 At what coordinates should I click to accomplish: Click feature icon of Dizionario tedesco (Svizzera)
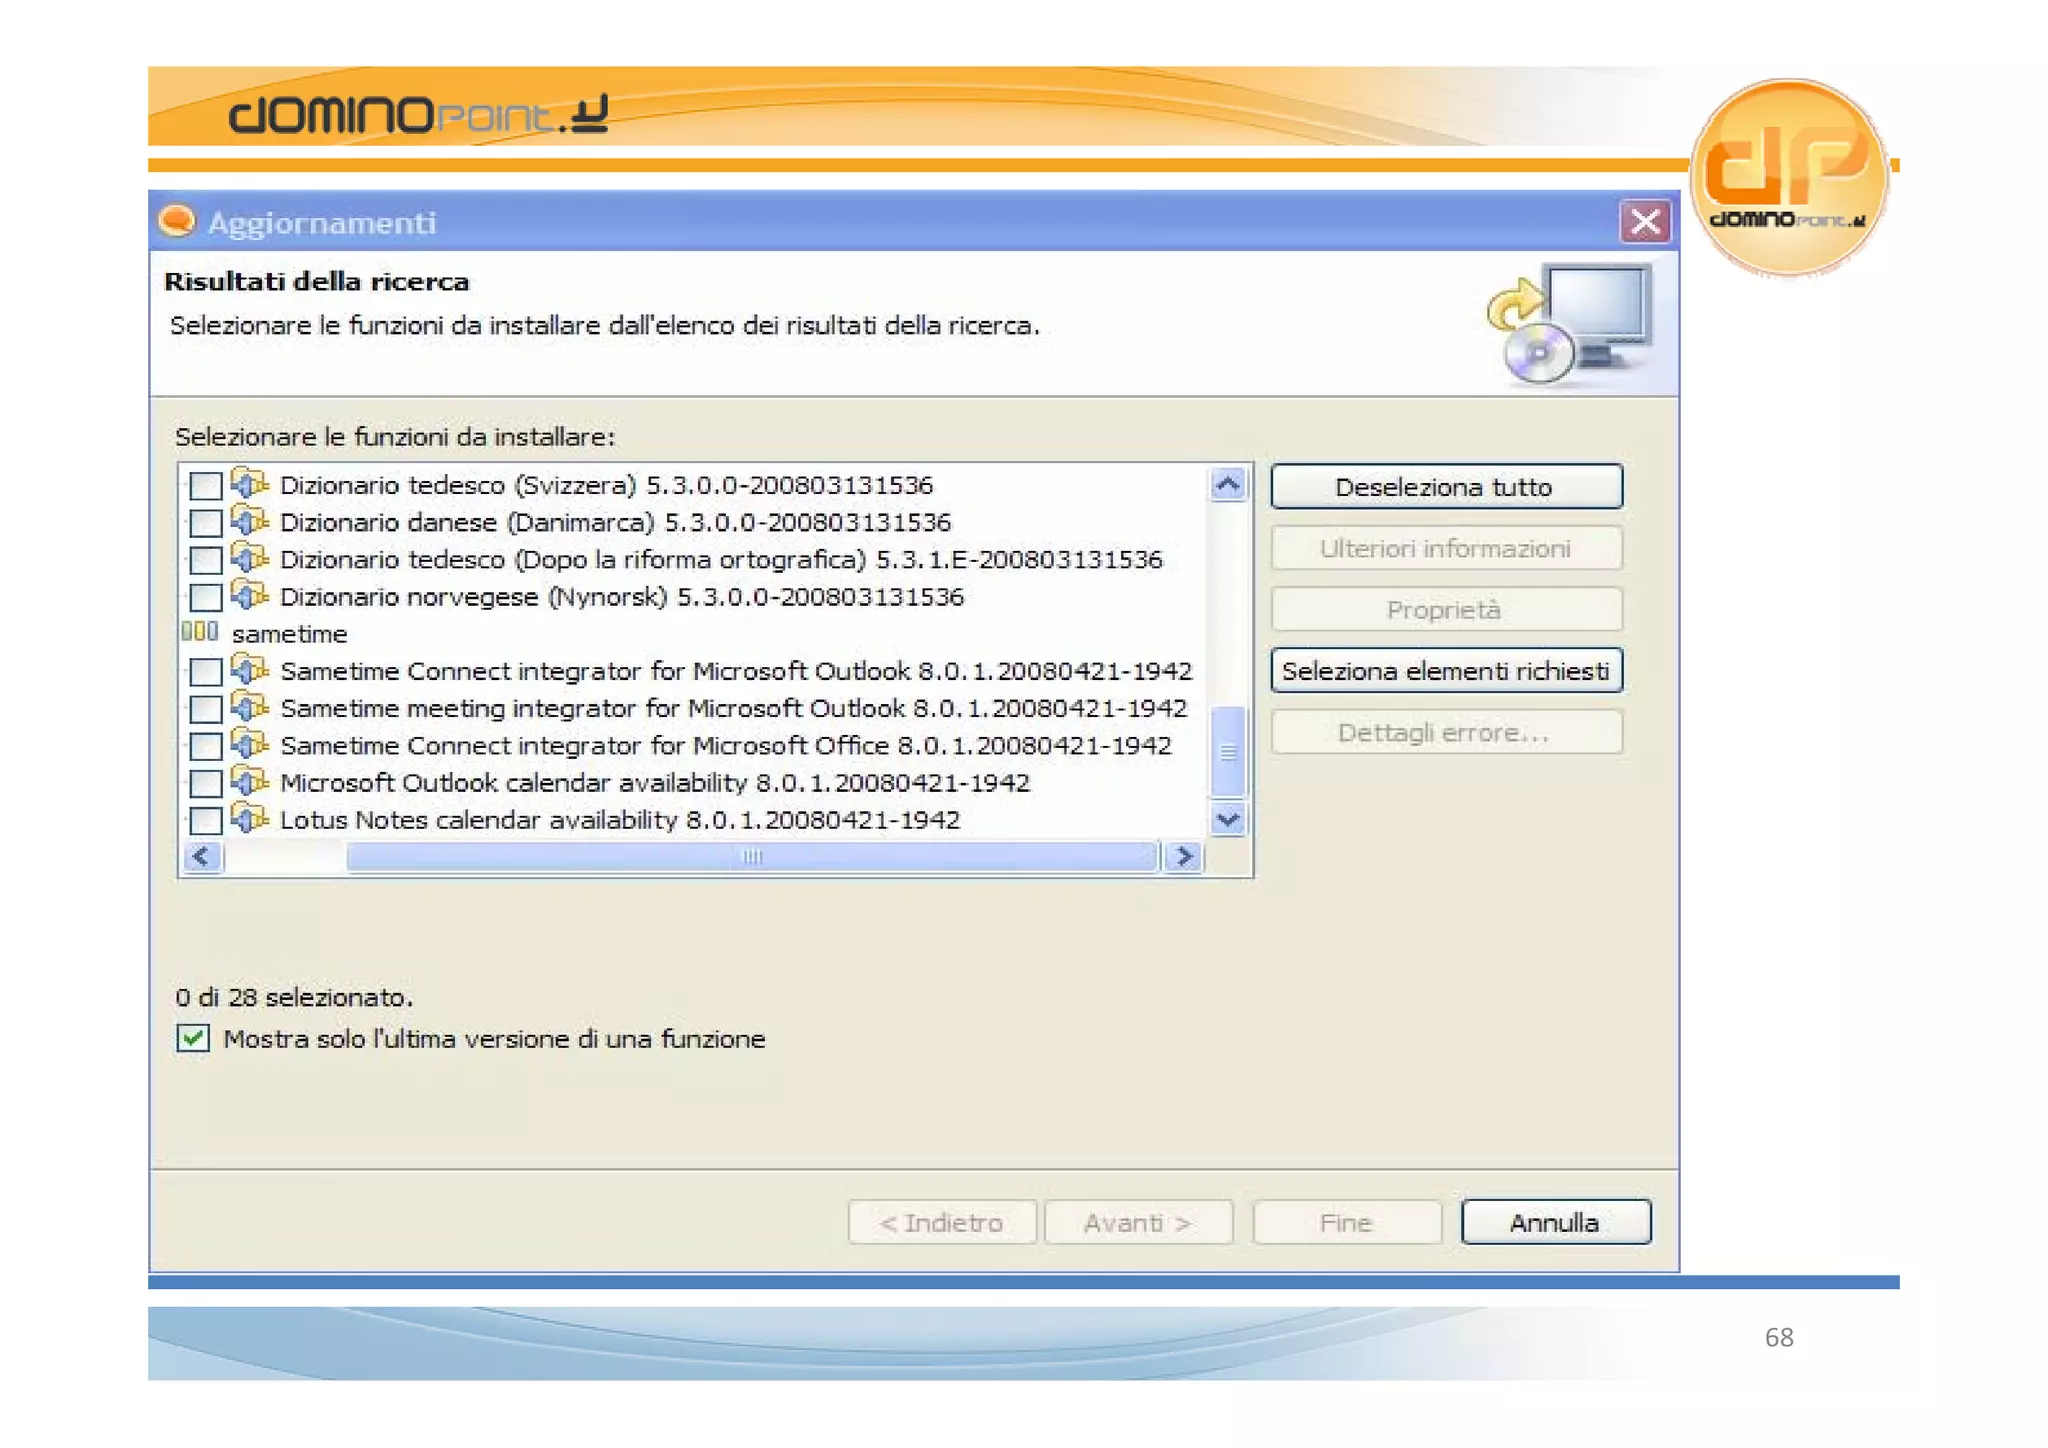[x=250, y=483]
